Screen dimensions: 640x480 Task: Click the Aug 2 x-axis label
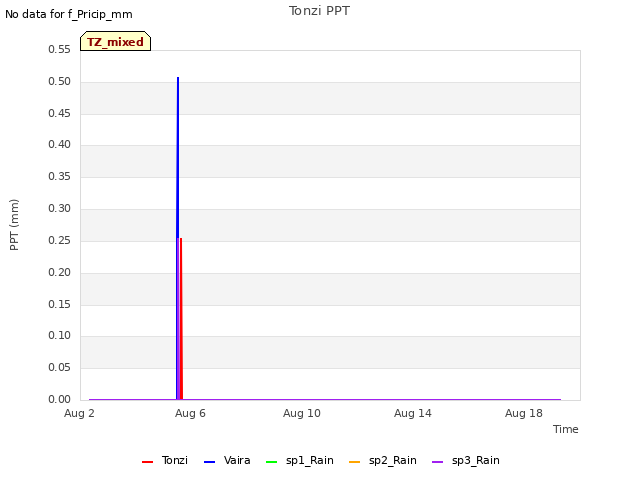(x=79, y=413)
